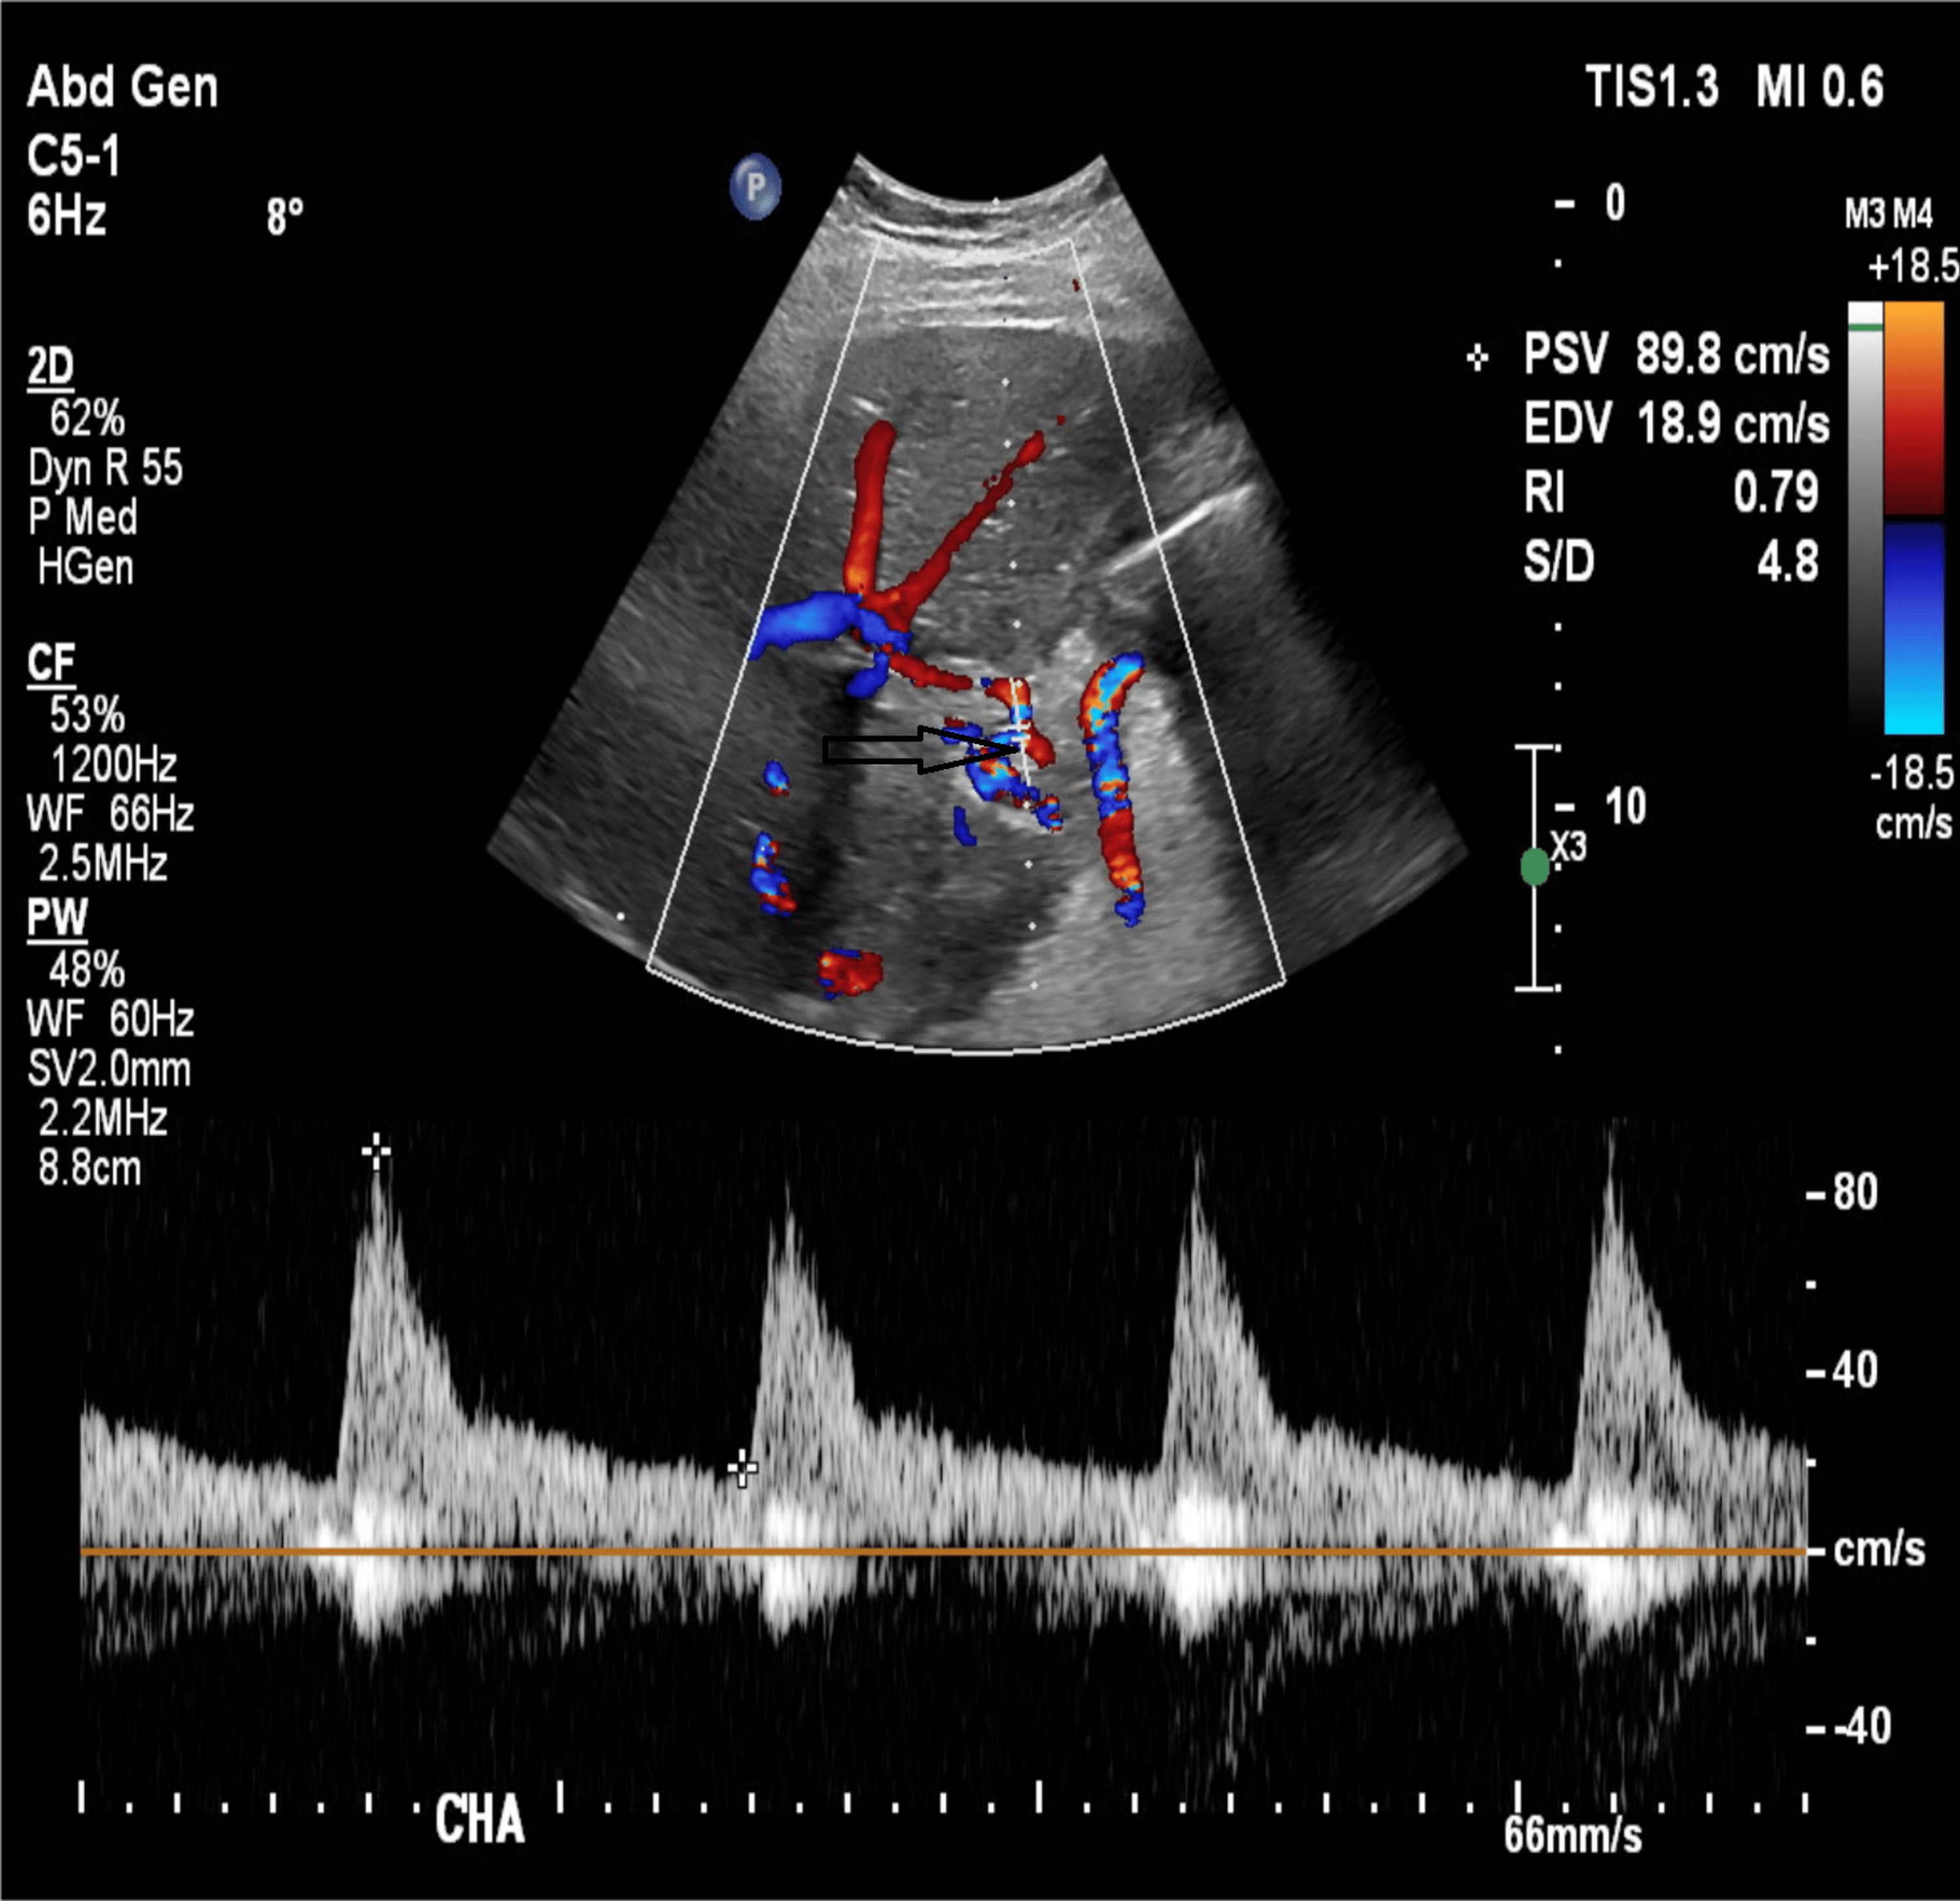Click the 2.5MHz color frequency value

103,863
